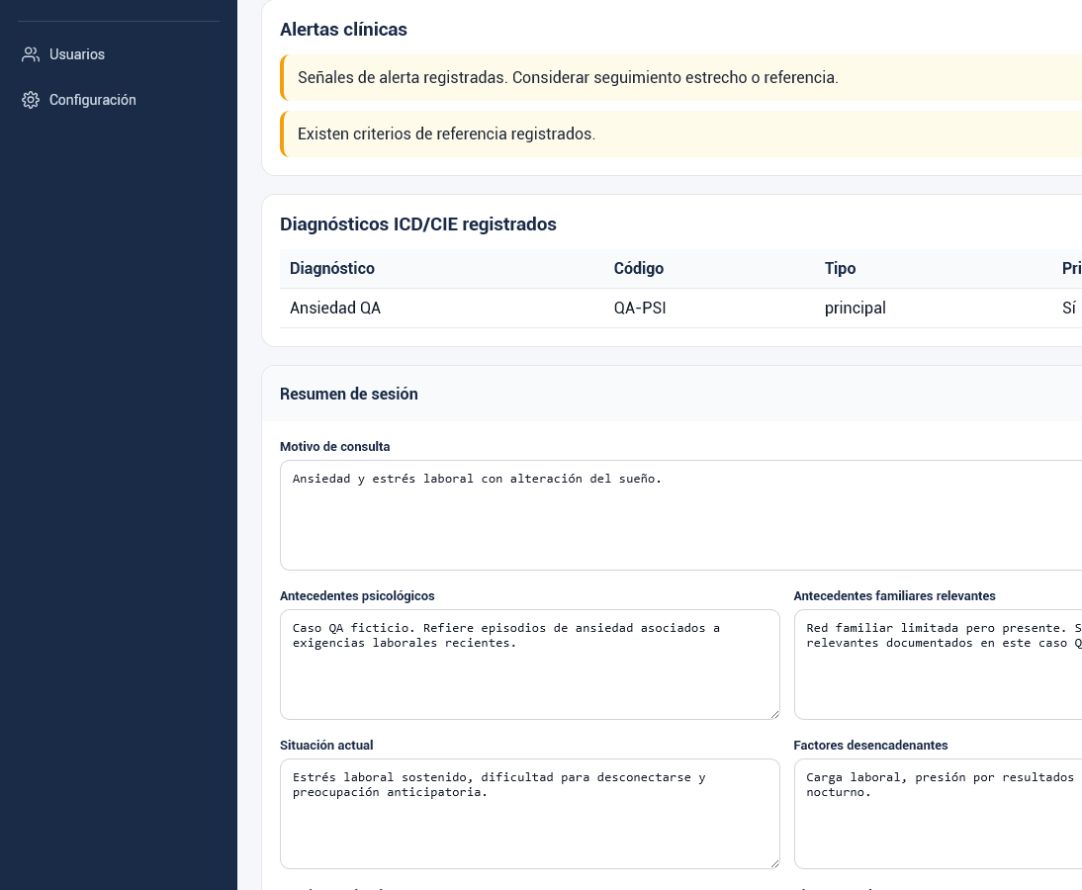Click the 'Señales de alerta registradas' alert
1082x890 pixels.
(x=681, y=77)
